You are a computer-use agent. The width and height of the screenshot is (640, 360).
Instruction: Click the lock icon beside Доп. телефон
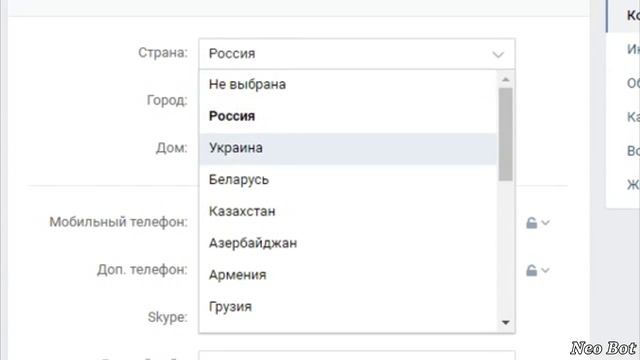click(x=531, y=270)
